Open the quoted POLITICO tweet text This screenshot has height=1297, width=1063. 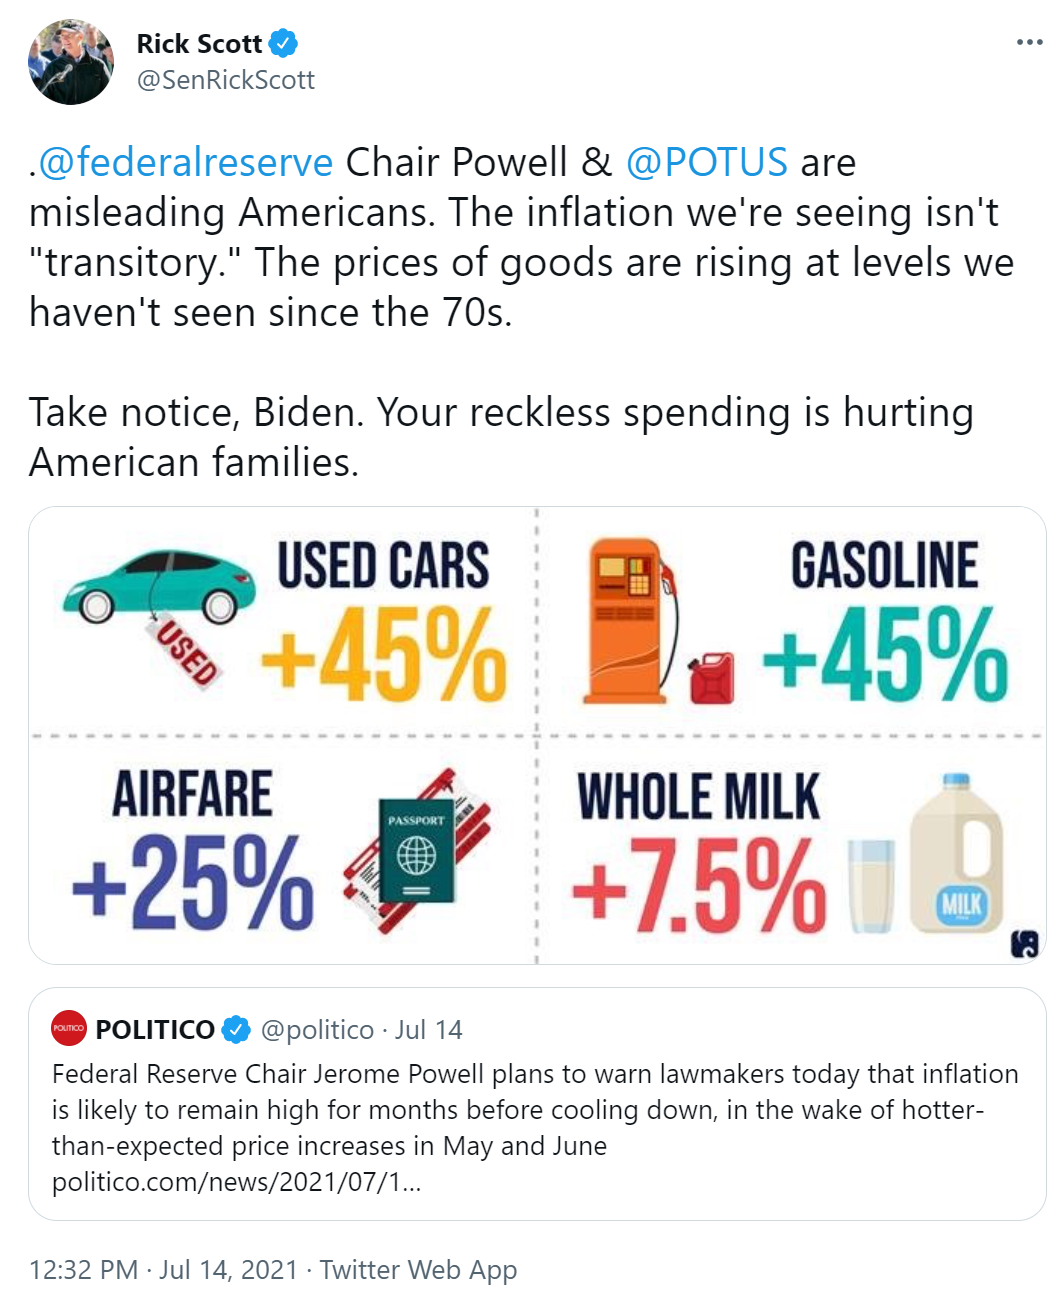tap(535, 1128)
